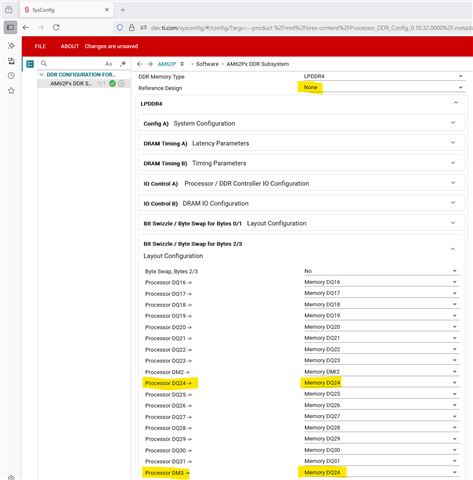Reload the page with refresh icon
The image size is (473, 480).
pyautogui.click(x=56, y=27)
